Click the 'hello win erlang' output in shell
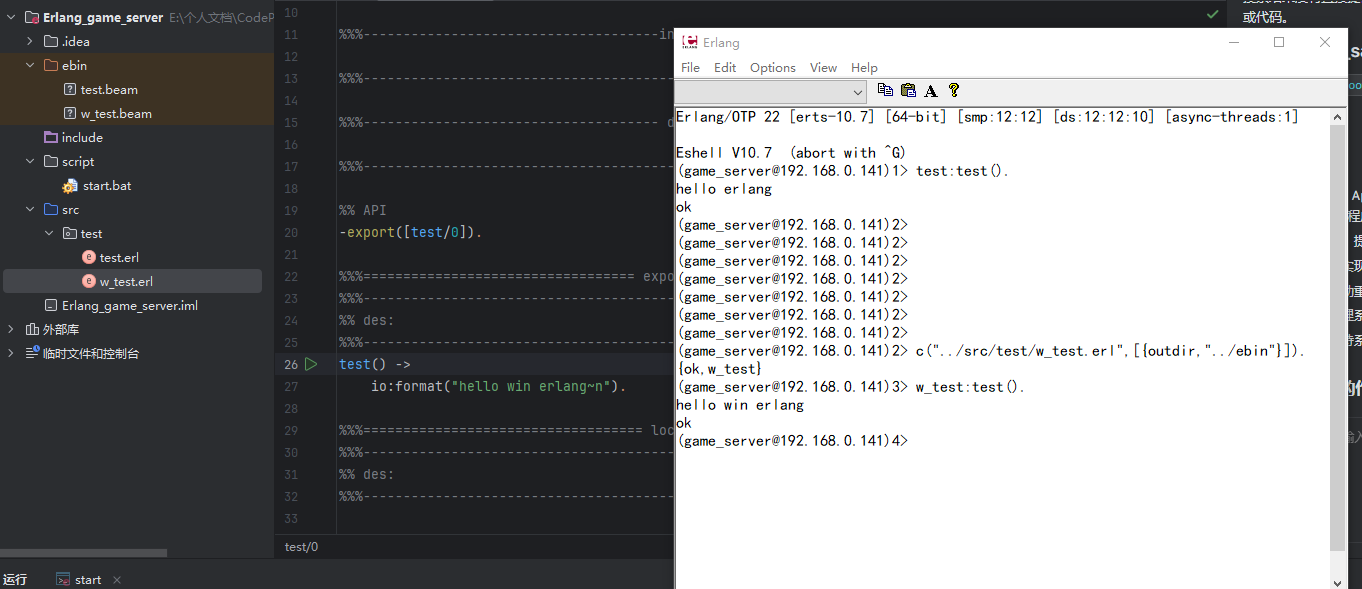The height and width of the screenshot is (589, 1362). [740, 405]
